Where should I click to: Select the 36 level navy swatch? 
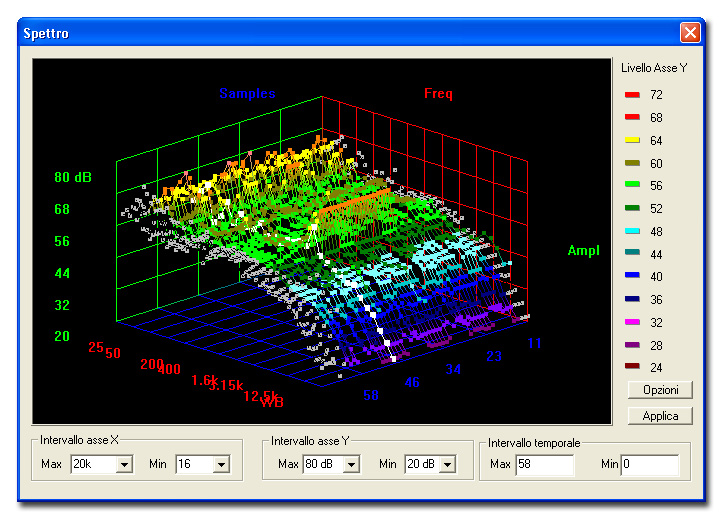click(x=632, y=299)
